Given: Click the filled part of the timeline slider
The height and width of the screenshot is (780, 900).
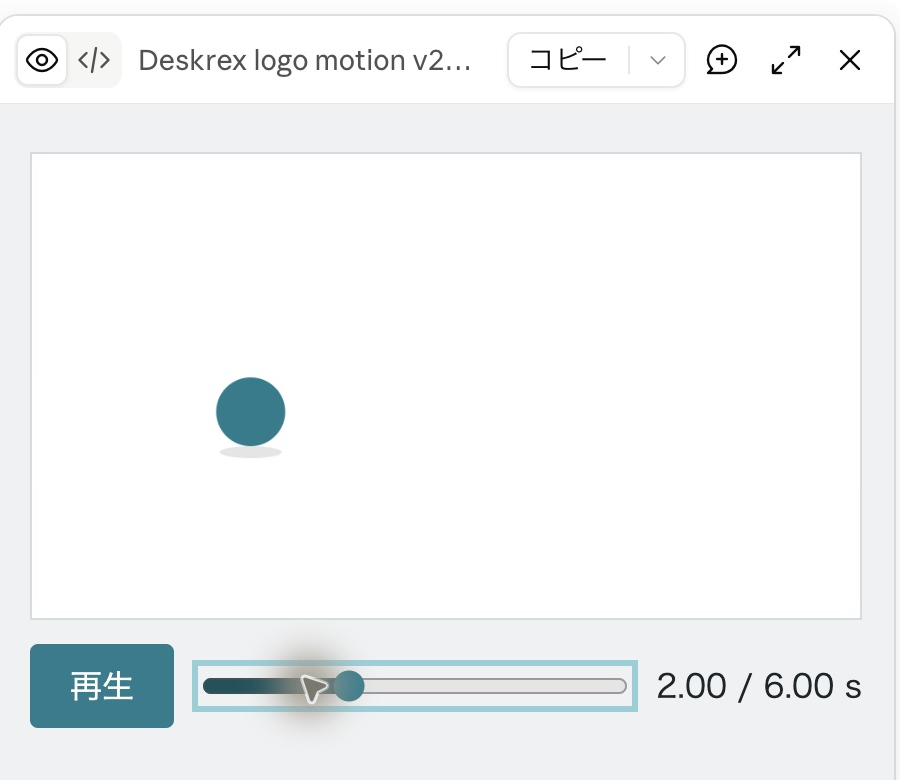Looking at the screenshot, I should (x=268, y=686).
